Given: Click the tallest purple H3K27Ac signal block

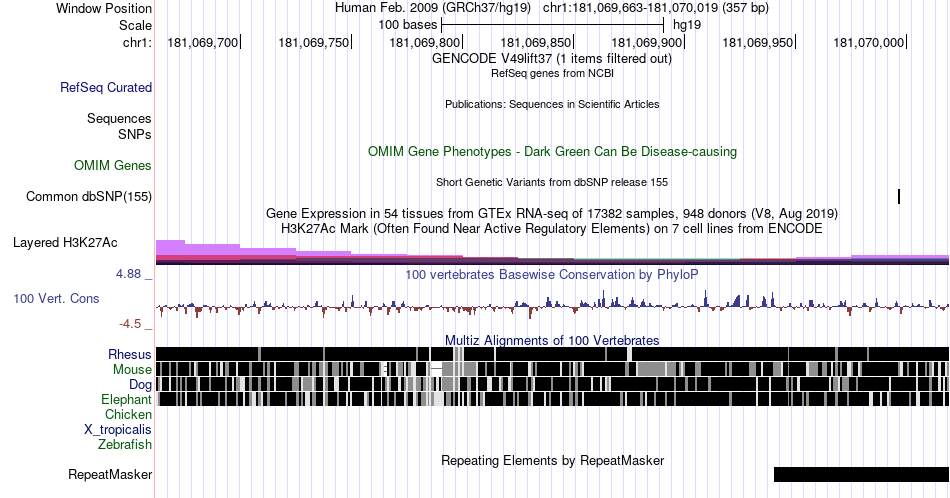Looking at the screenshot, I should click(x=170, y=247).
